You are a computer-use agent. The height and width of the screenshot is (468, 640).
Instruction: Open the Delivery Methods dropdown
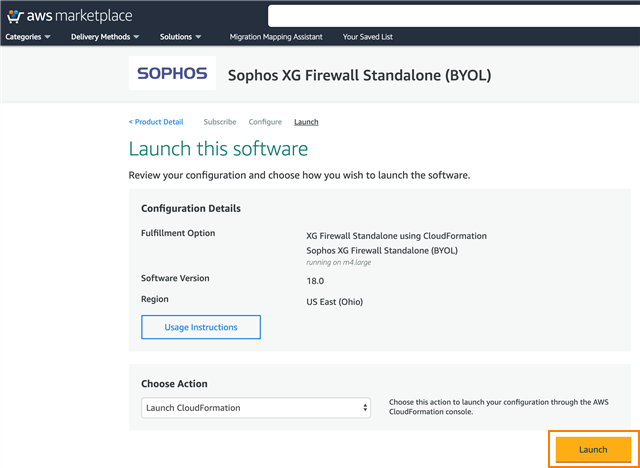(x=105, y=37)
